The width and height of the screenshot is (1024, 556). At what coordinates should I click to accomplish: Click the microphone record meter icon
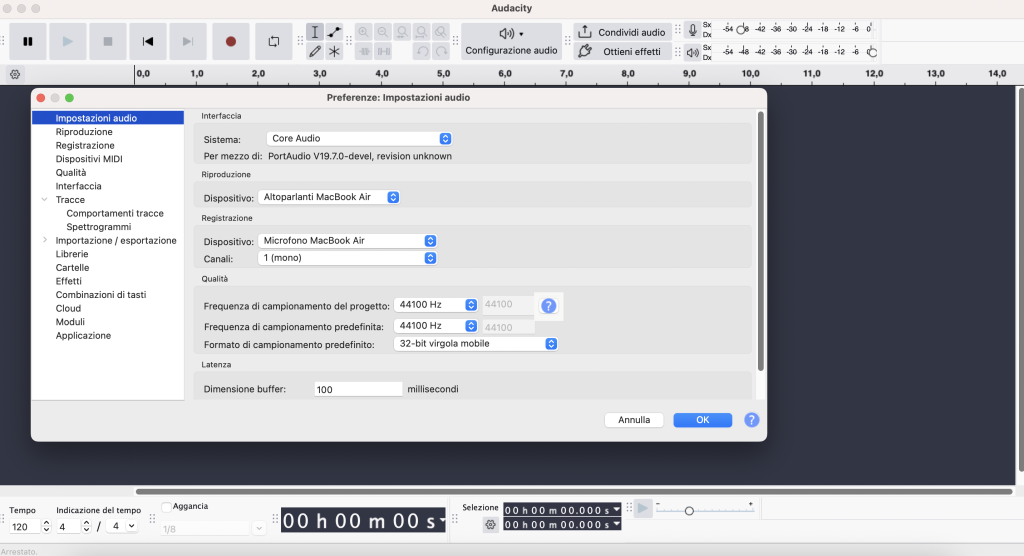coord(692,29)
